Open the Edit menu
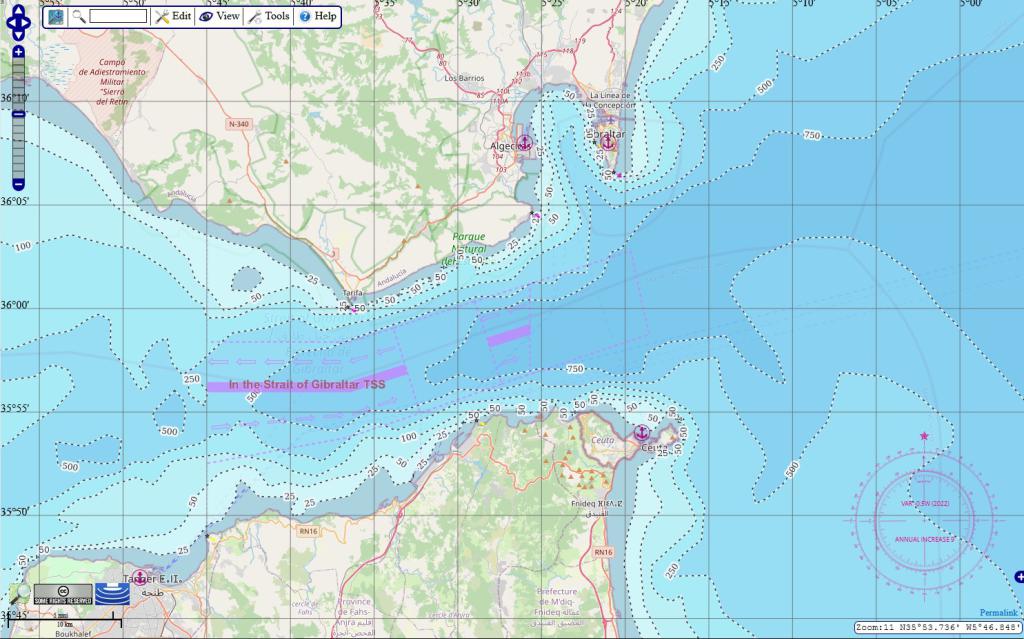Image resolution: width=1024 pixels, height=639 pixels. click(173, 17)
